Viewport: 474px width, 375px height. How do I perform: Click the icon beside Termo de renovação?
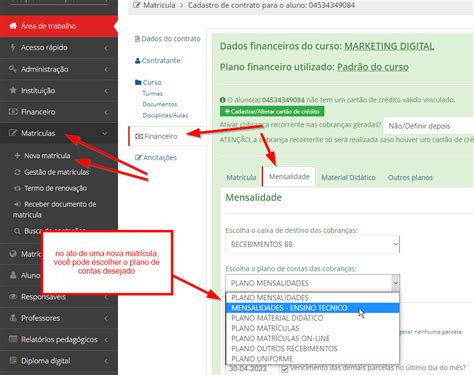point(17,188)
